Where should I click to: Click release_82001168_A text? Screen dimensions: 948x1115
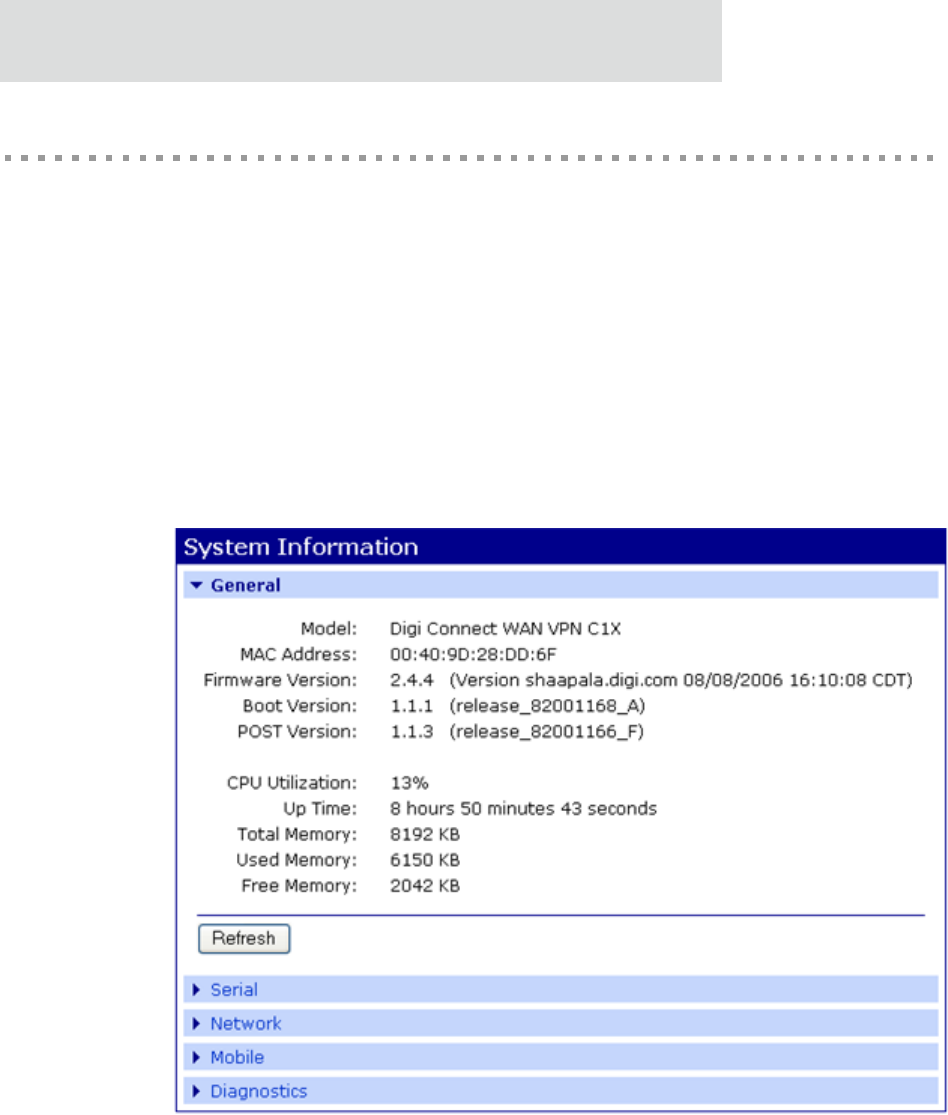click(x=548, y=706)
